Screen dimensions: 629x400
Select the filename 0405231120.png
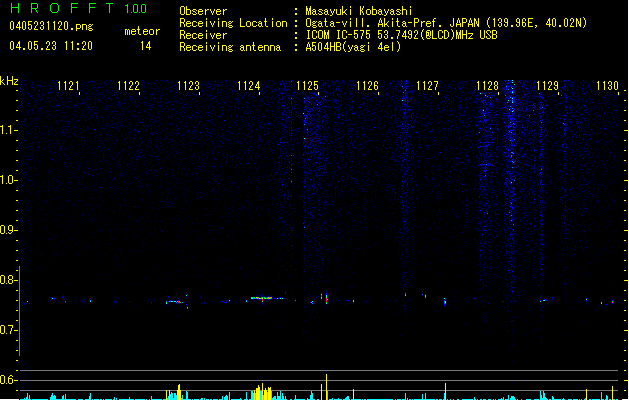pyautogui.click(x=51, y=26)
